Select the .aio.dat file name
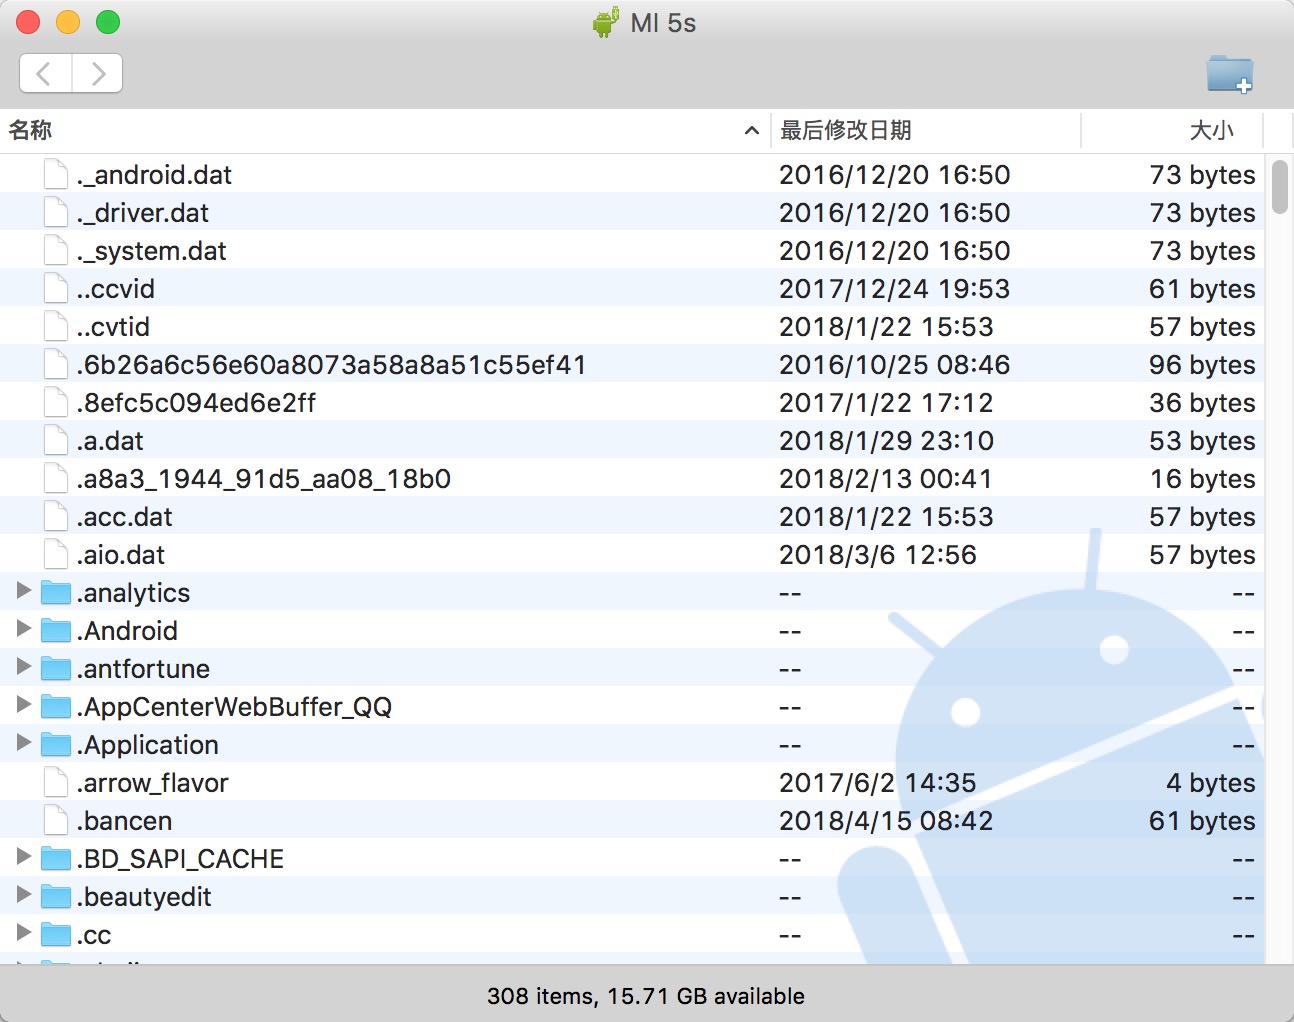The height and width of the screenshot is (1022, 1294). coord(121,555)
